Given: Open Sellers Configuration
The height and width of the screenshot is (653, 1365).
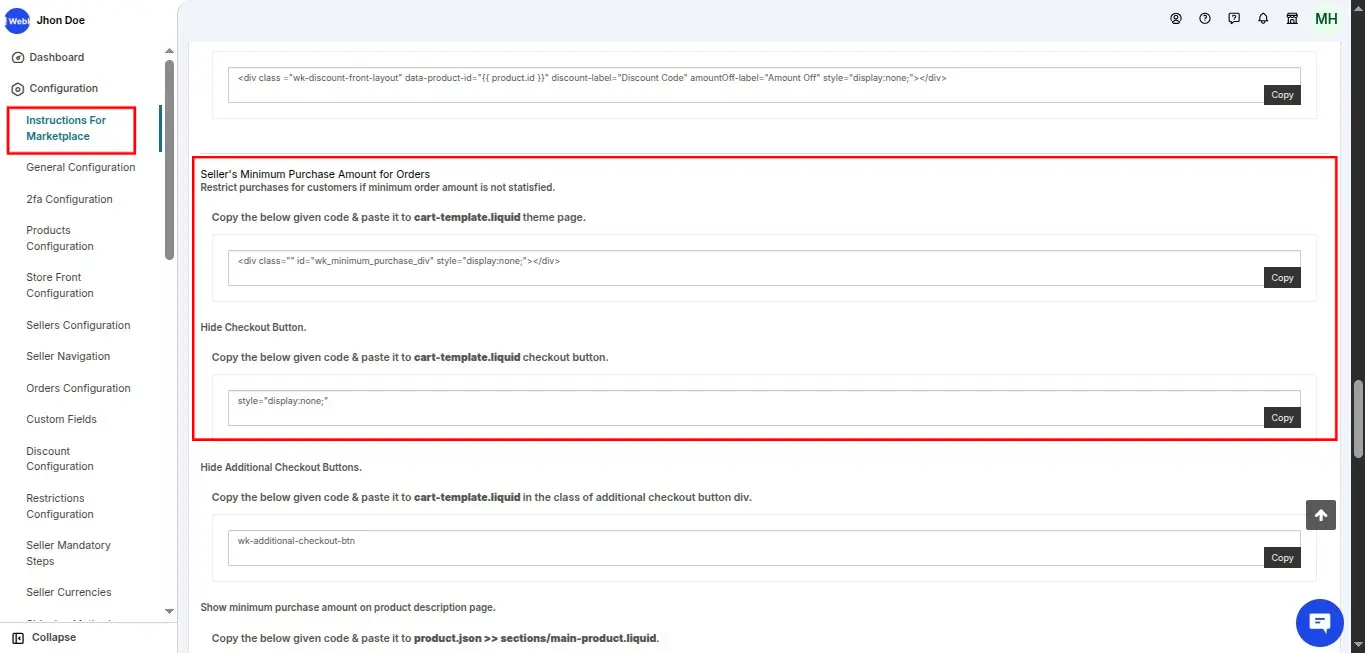Looking at the screenshot, I should [78, 325].
